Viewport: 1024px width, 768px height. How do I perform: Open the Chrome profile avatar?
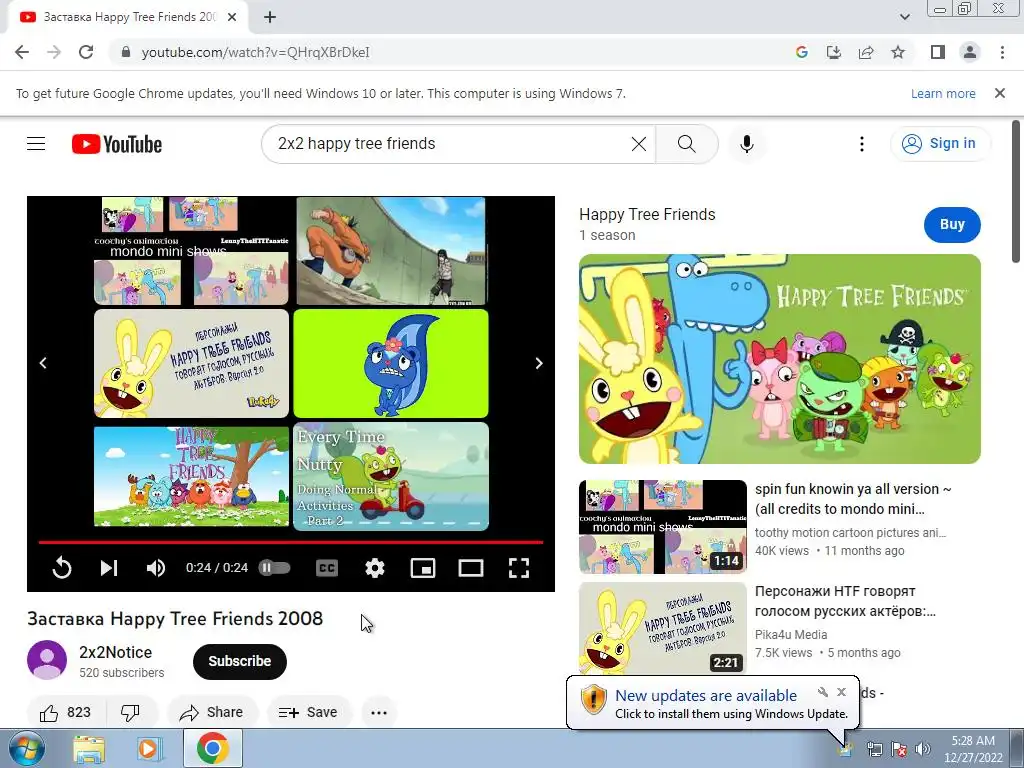970,52
